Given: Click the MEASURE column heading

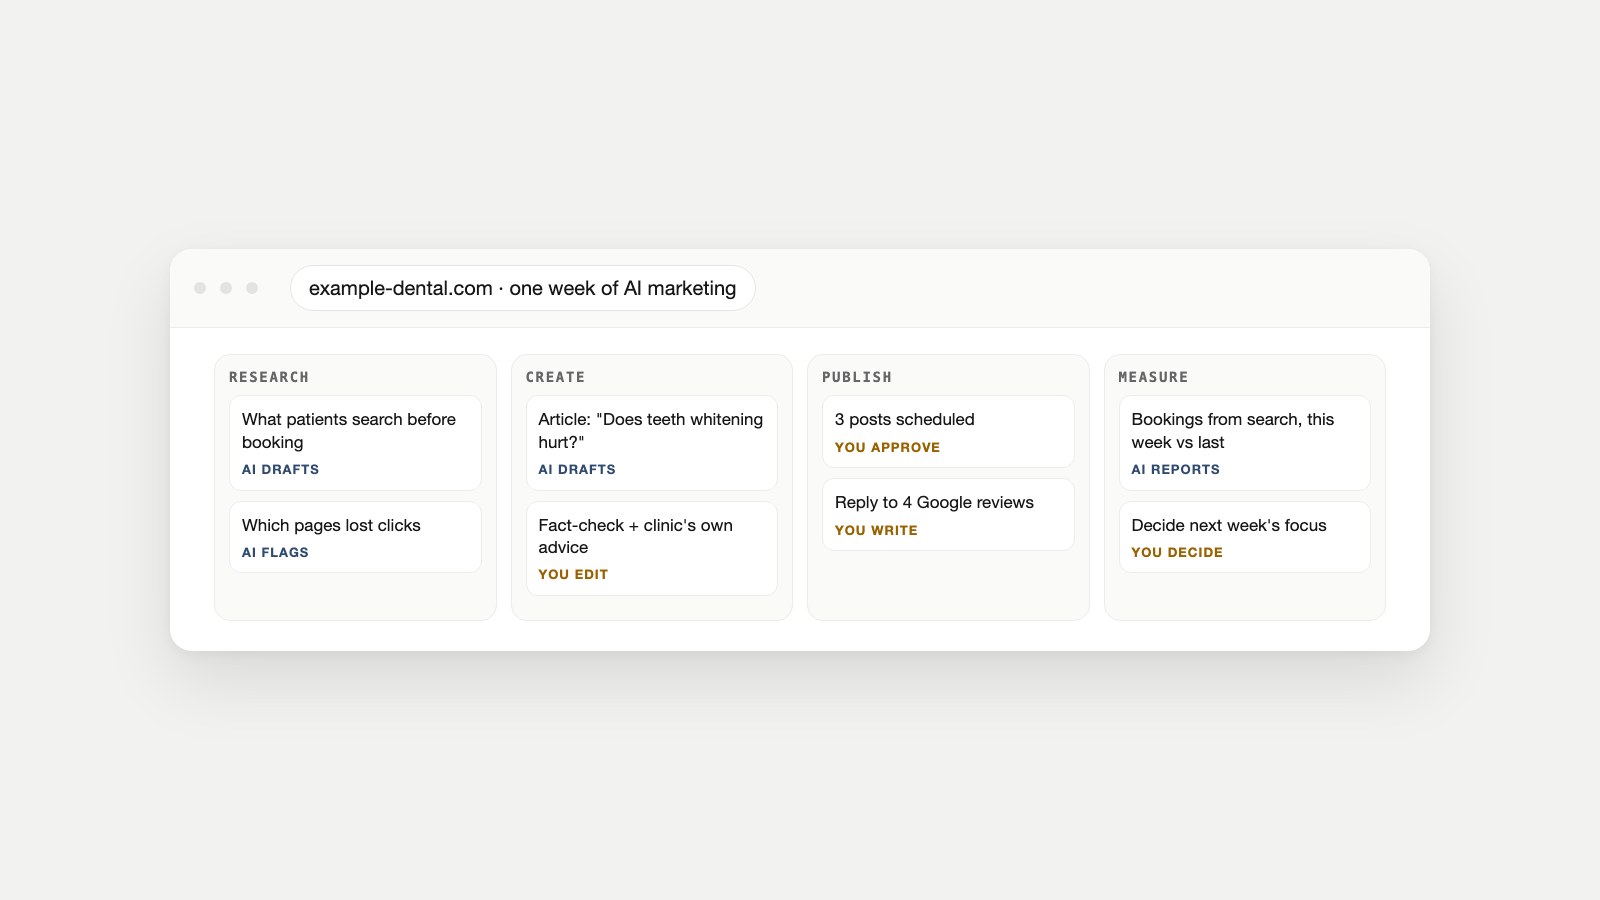Looking at the screenshot, I should click(x=1153, y=377).
